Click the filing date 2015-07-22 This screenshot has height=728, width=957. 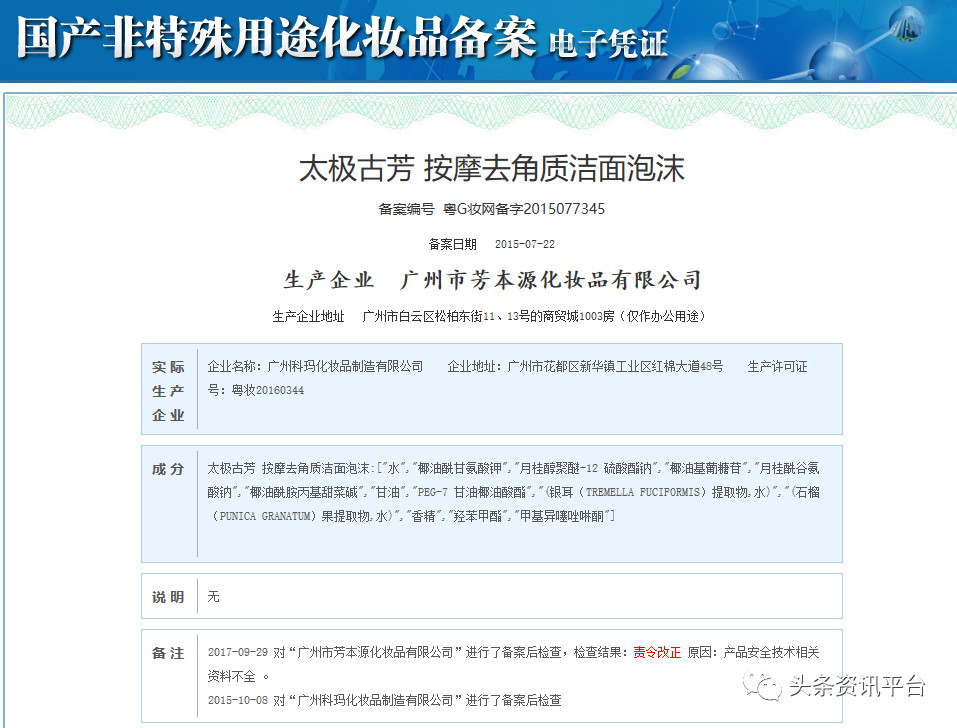coord(524,244)
